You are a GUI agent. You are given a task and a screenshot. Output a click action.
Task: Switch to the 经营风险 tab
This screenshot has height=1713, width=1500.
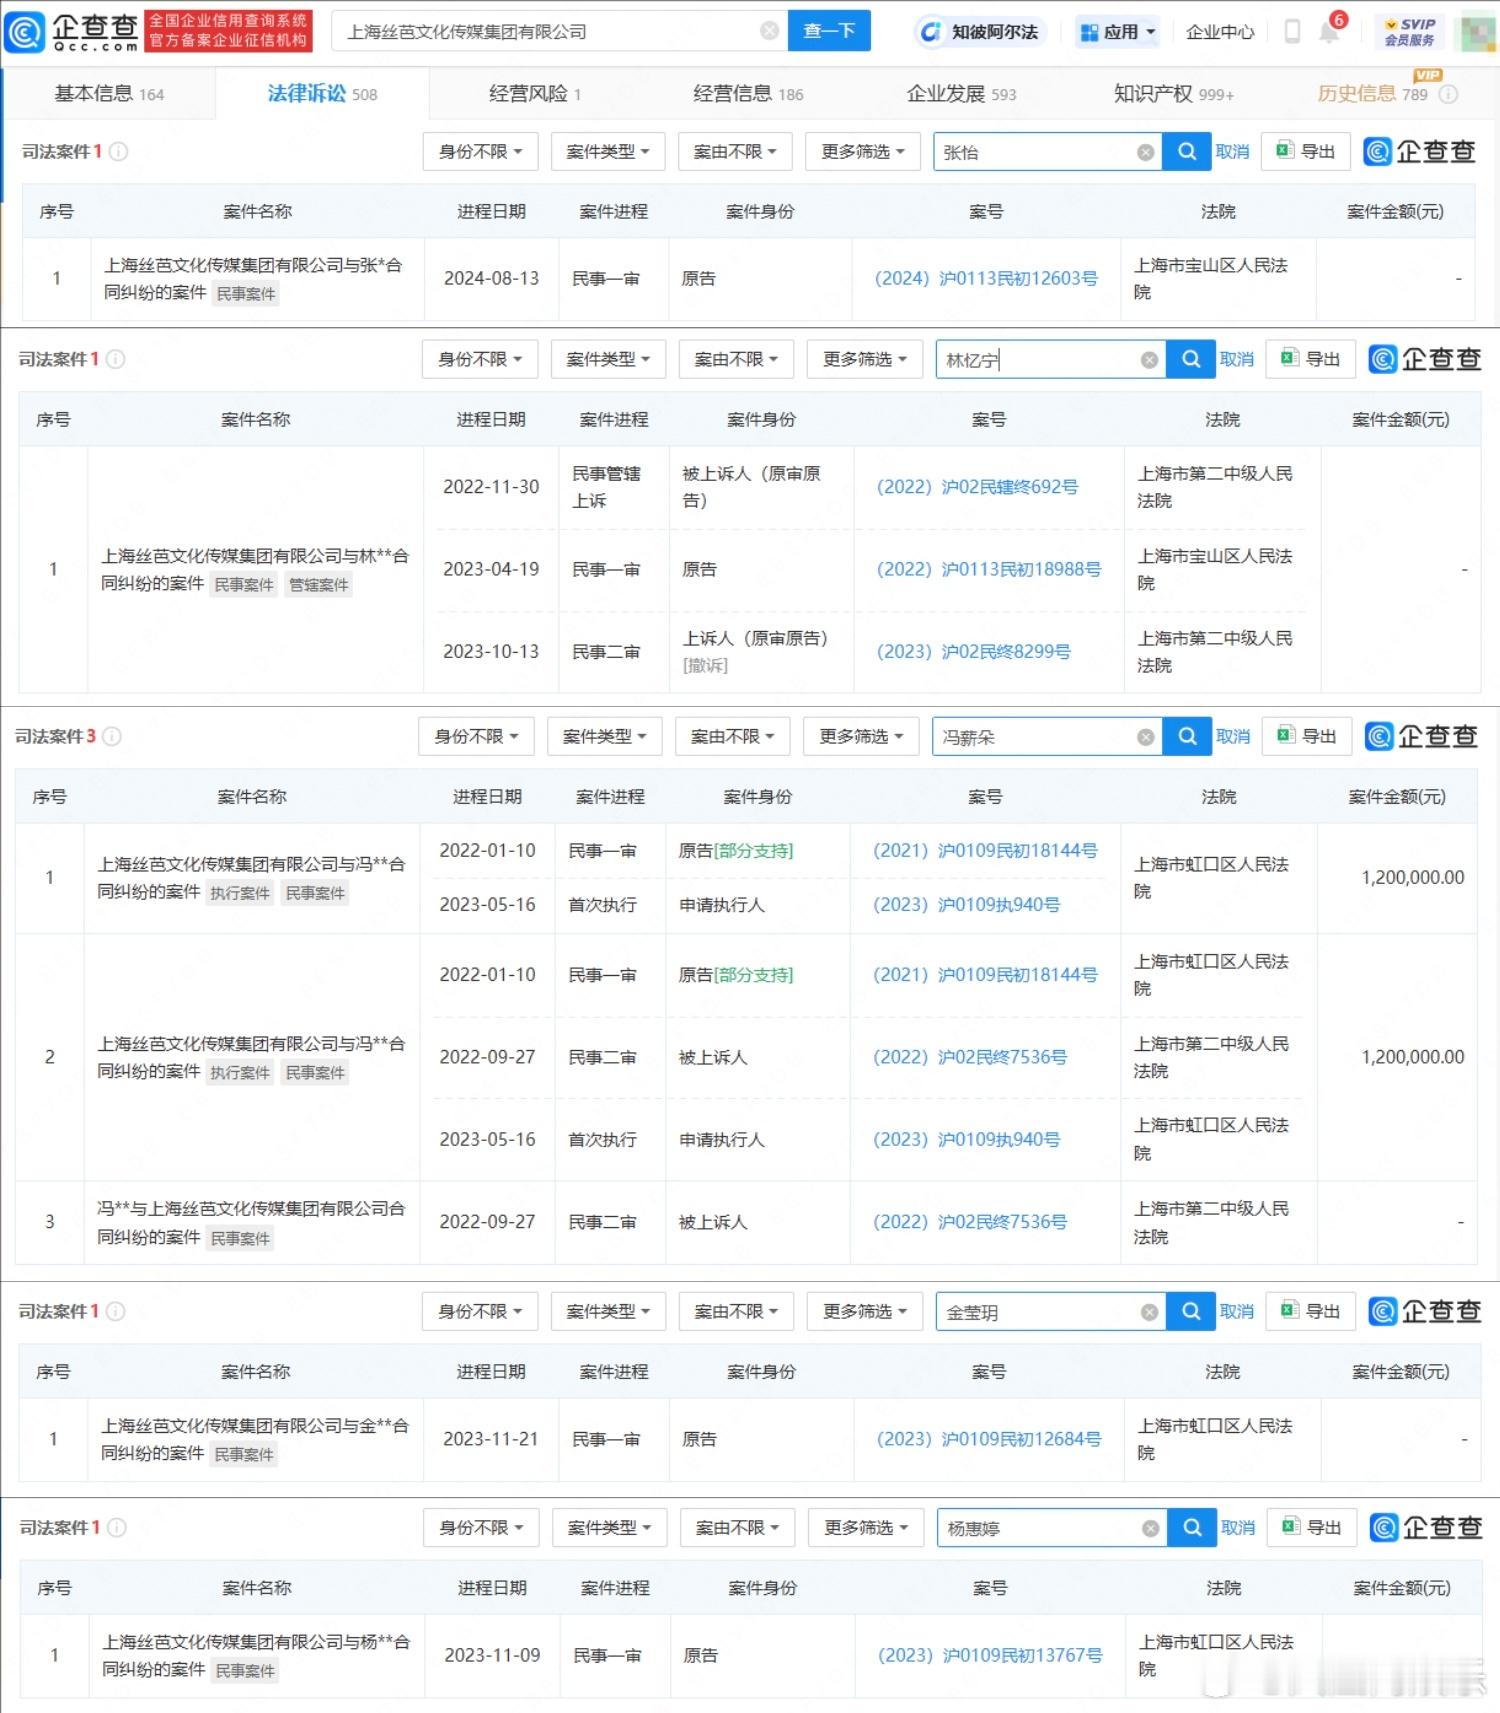535,94
